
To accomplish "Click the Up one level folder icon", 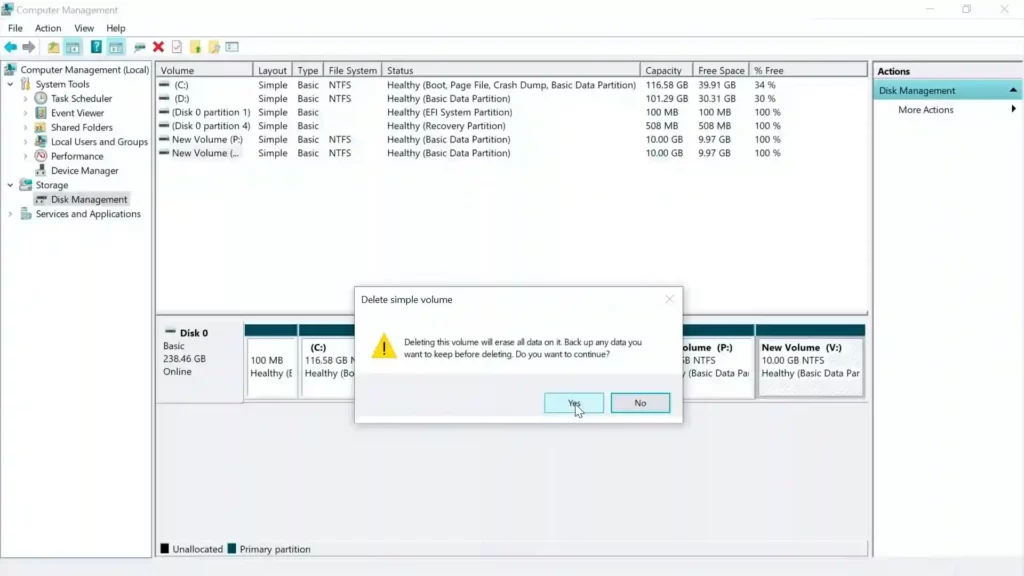I will pyautogui.click(x=54, y=47).
